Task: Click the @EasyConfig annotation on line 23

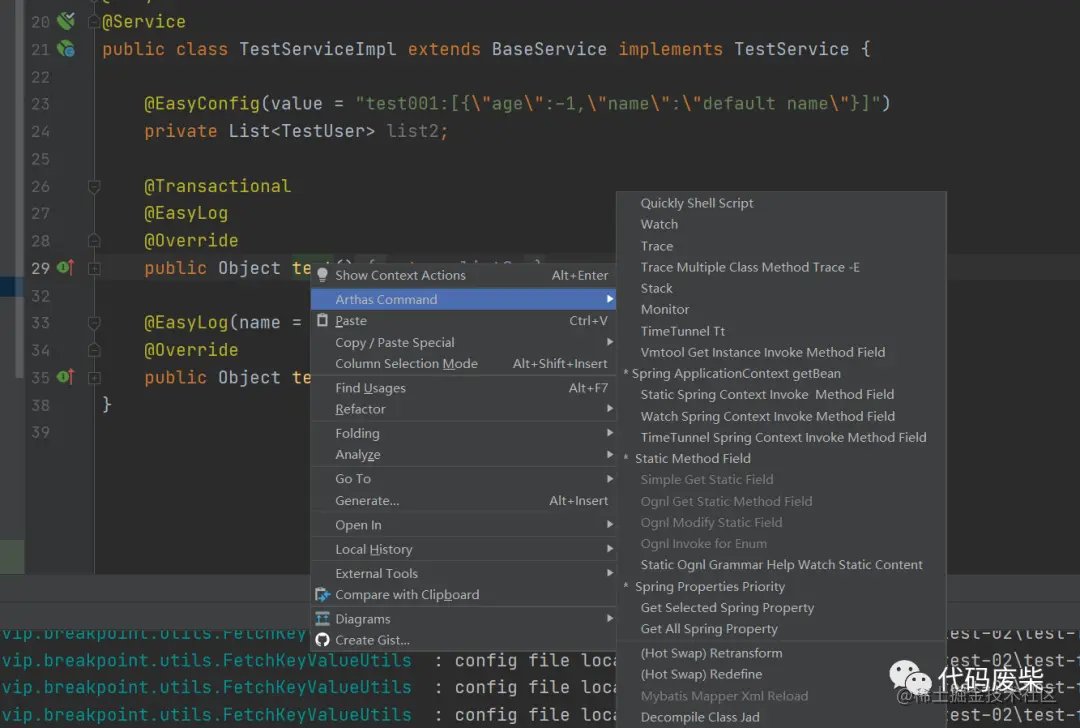Action: [202, 103]
